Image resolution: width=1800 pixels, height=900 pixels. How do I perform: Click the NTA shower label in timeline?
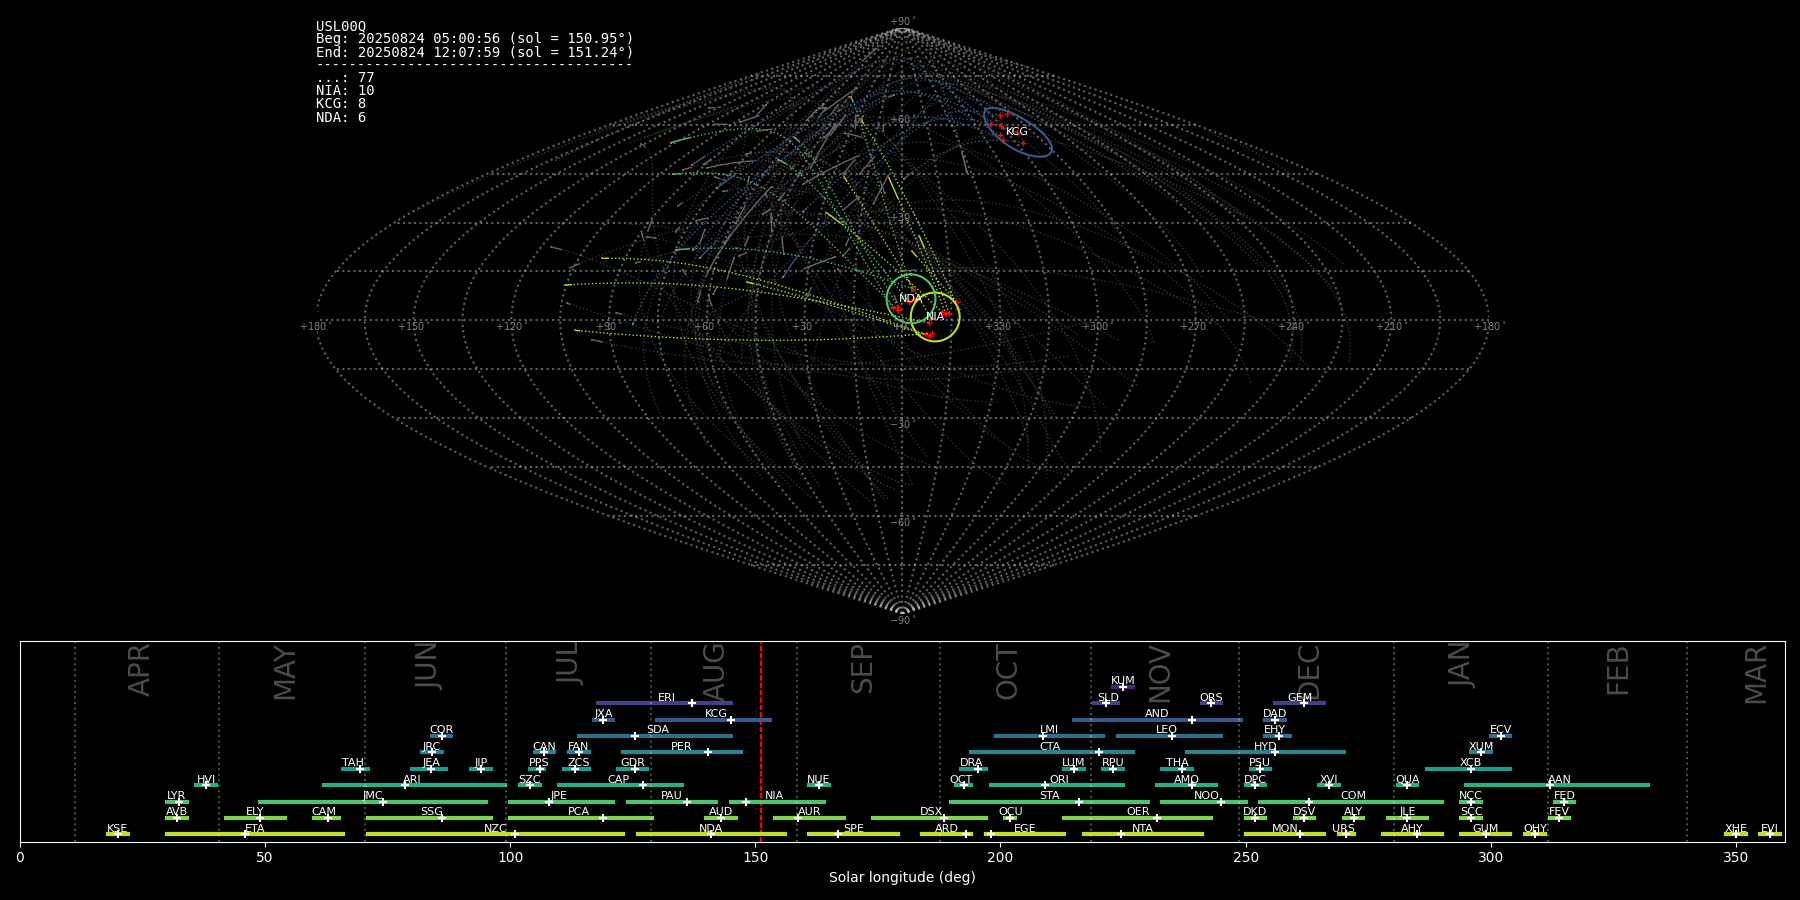click(1142, 829)
